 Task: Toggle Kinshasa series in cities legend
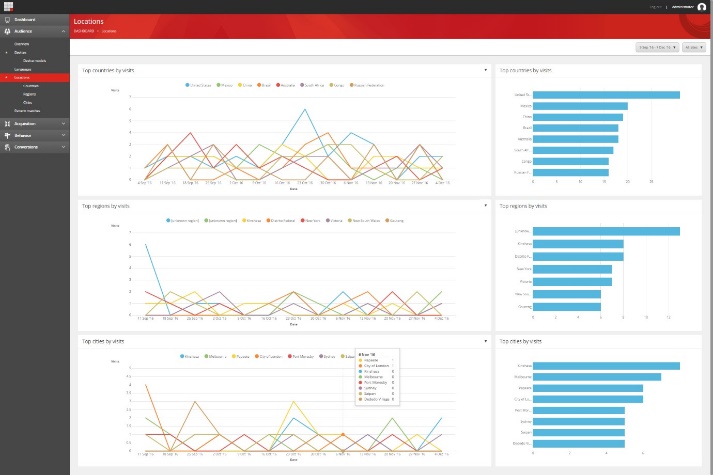[190, 356]
